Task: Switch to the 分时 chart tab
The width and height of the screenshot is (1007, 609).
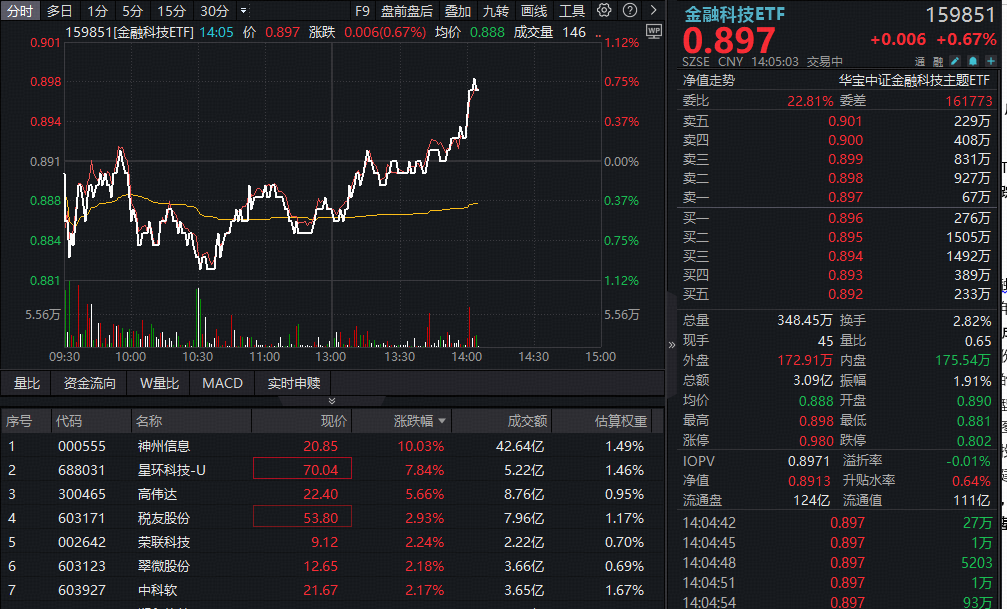Action: [21, 11]
